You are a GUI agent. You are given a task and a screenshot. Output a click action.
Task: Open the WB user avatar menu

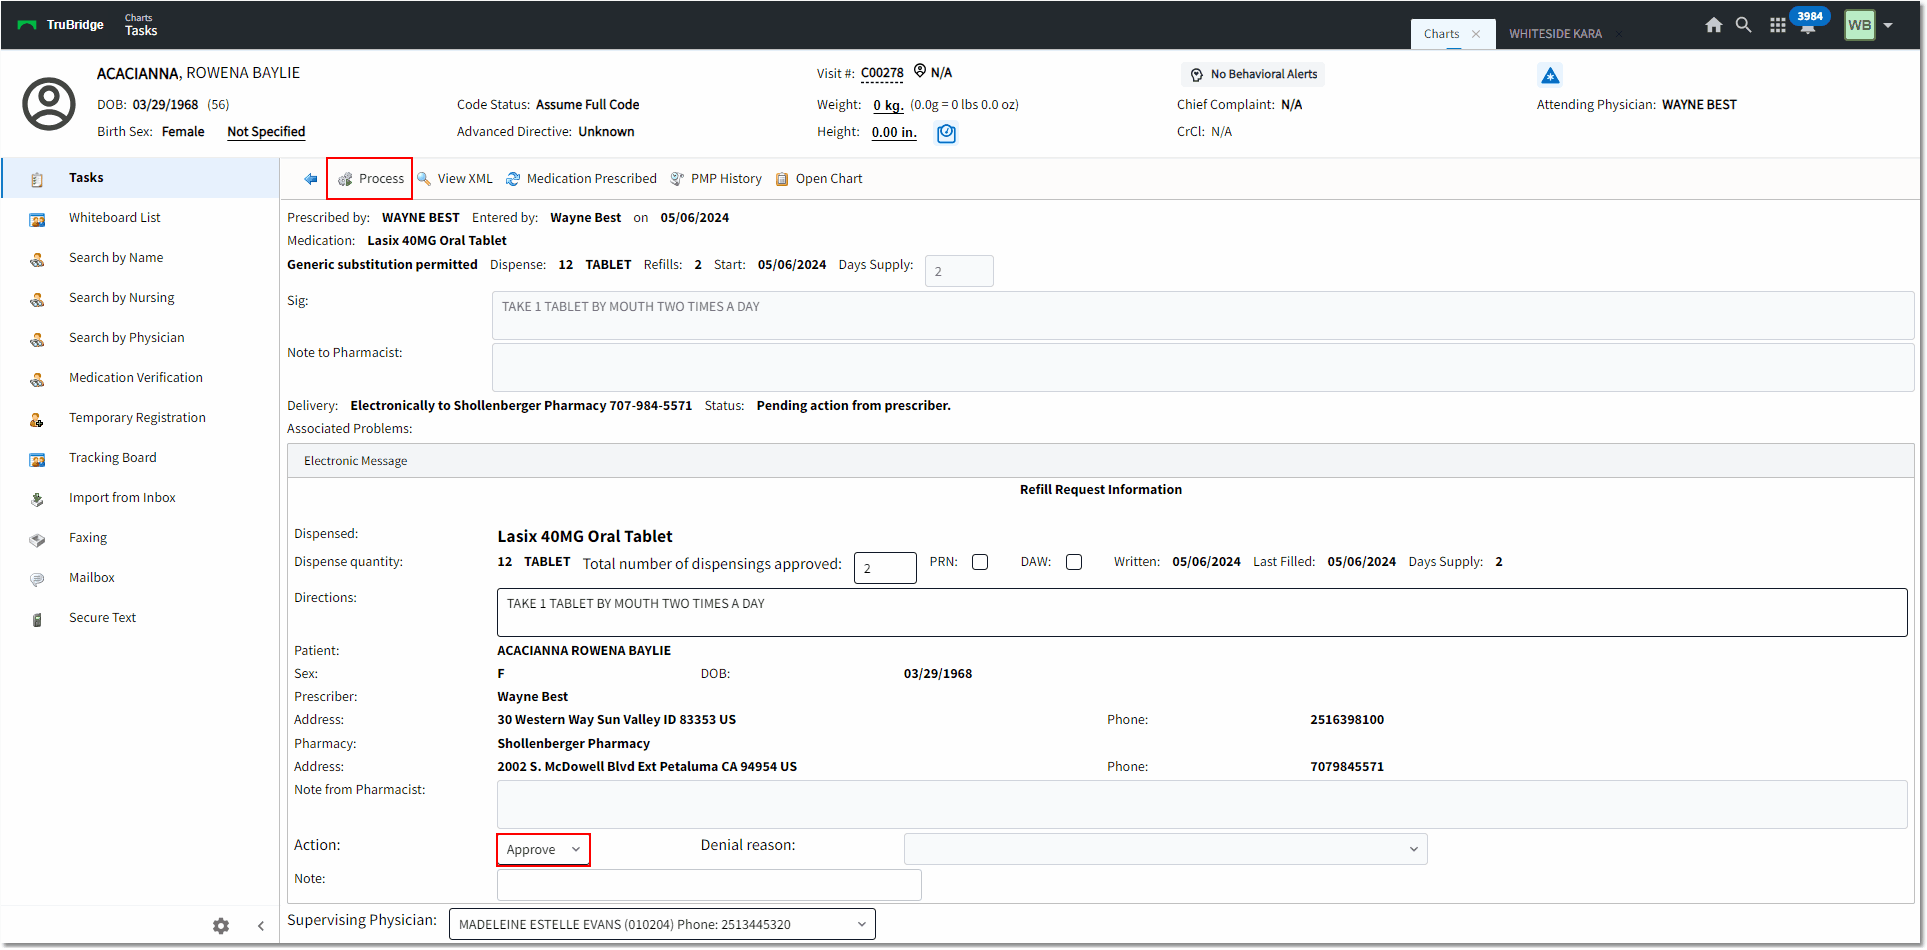tap(1860, 25)
